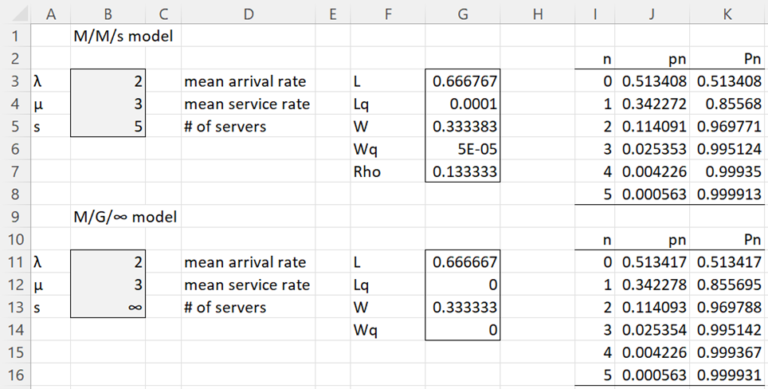Select Pn value 0.969771
Screen dimensions: 768x389
click(x=727, y=126)
